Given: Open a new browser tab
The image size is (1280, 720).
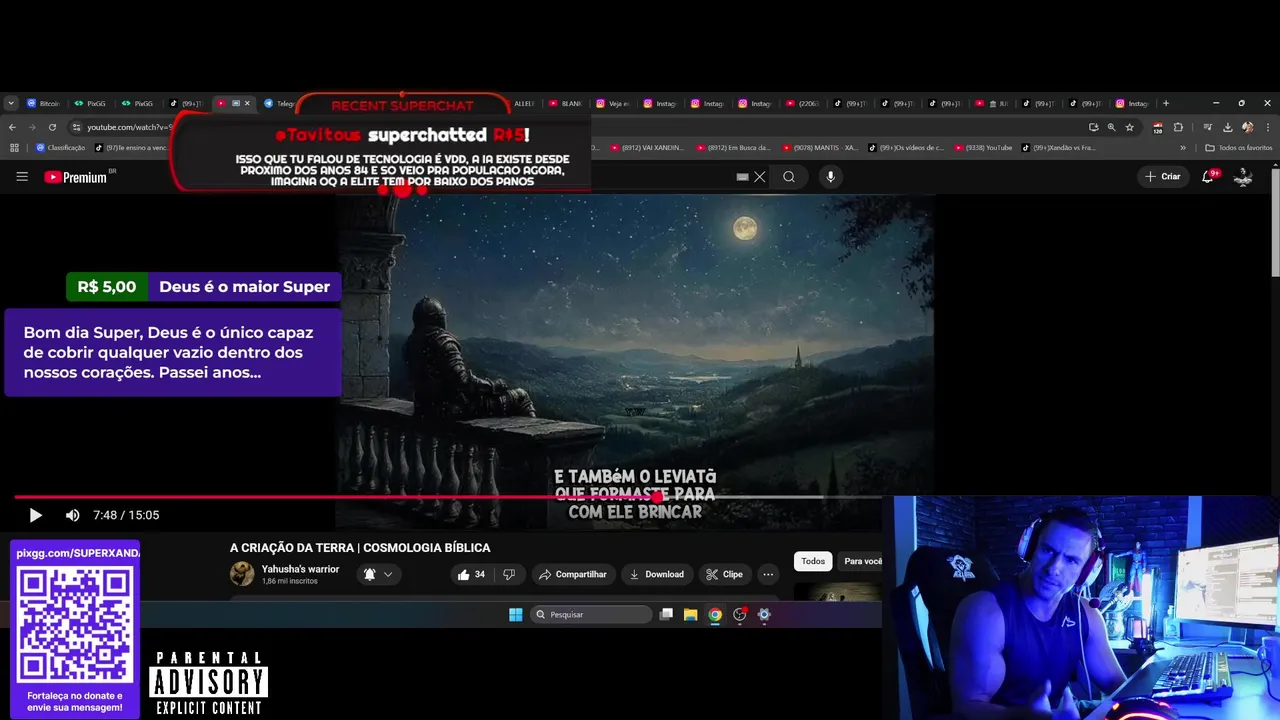Looking at the screenshot, I should (1166, 103).
